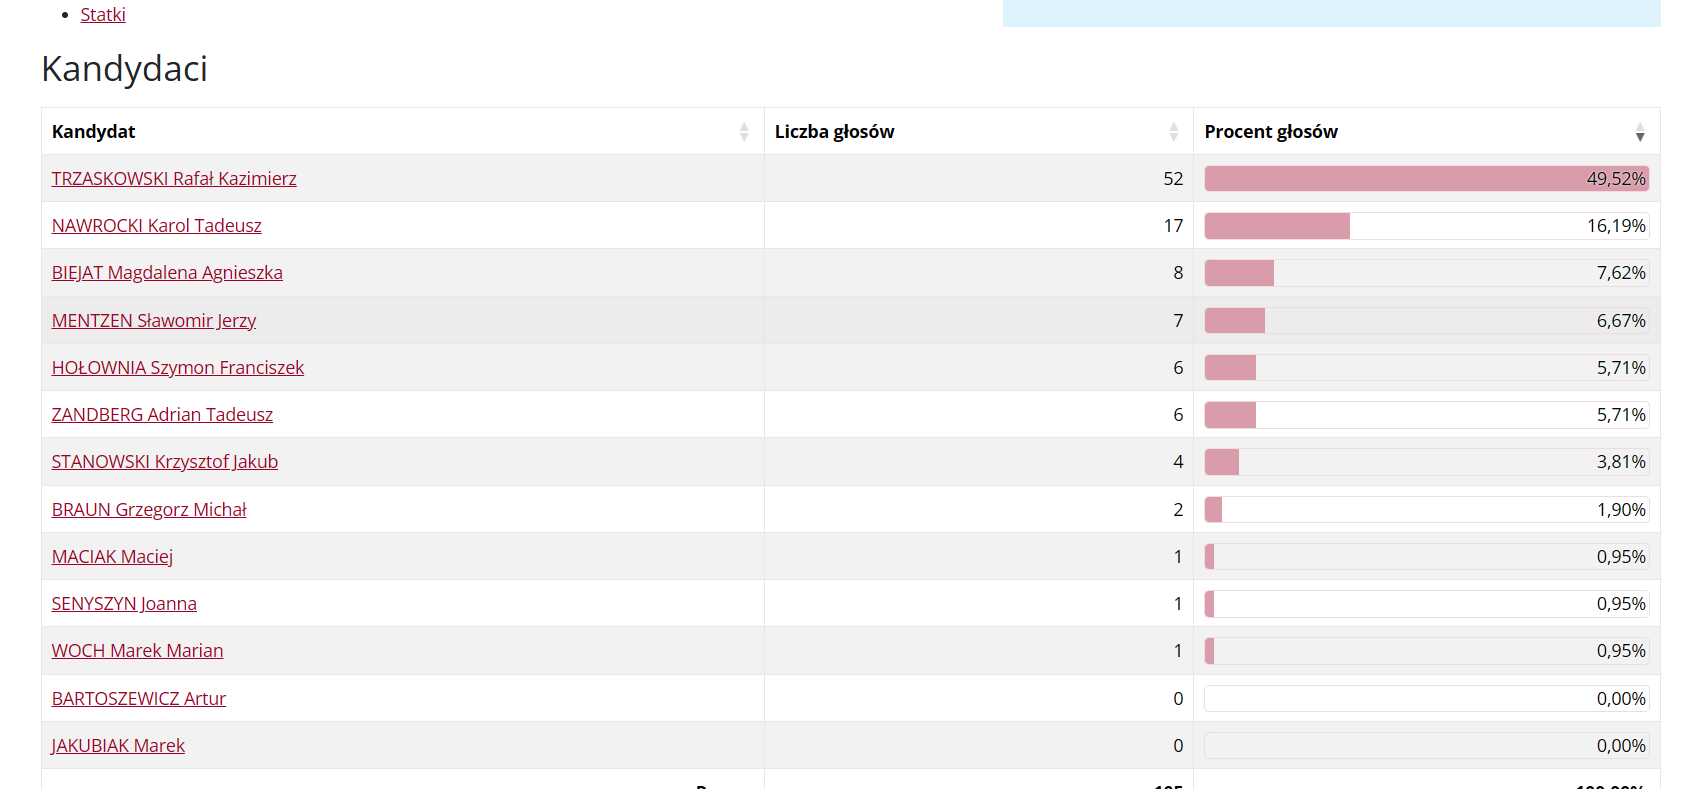
Task: Select BIEJAT Magdalena Agnieszka link
Action: tap(167, 273)
